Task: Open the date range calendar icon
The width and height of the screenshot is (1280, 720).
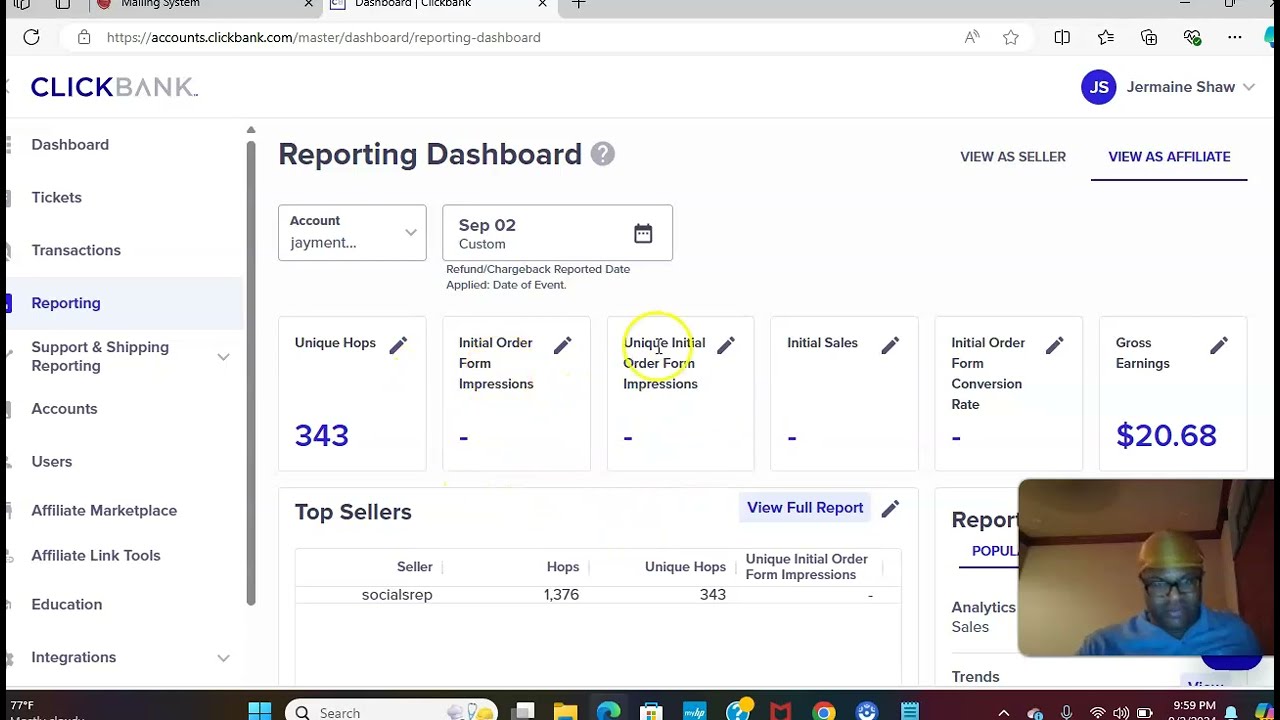Action: pos(643,233)
